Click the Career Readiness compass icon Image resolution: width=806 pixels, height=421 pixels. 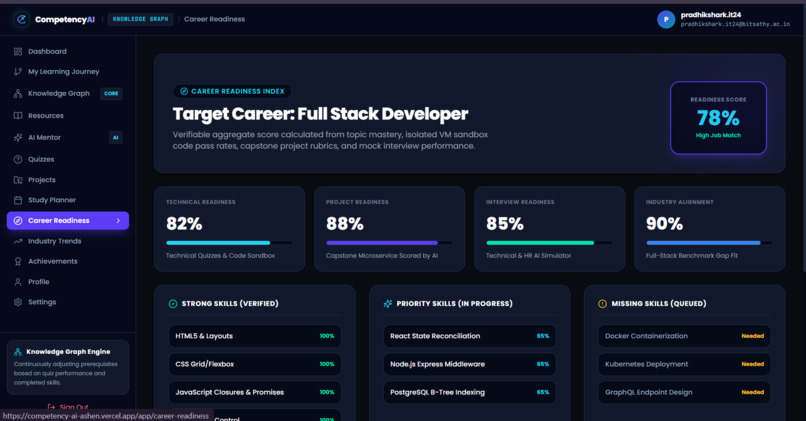click(x=18, y=221)
